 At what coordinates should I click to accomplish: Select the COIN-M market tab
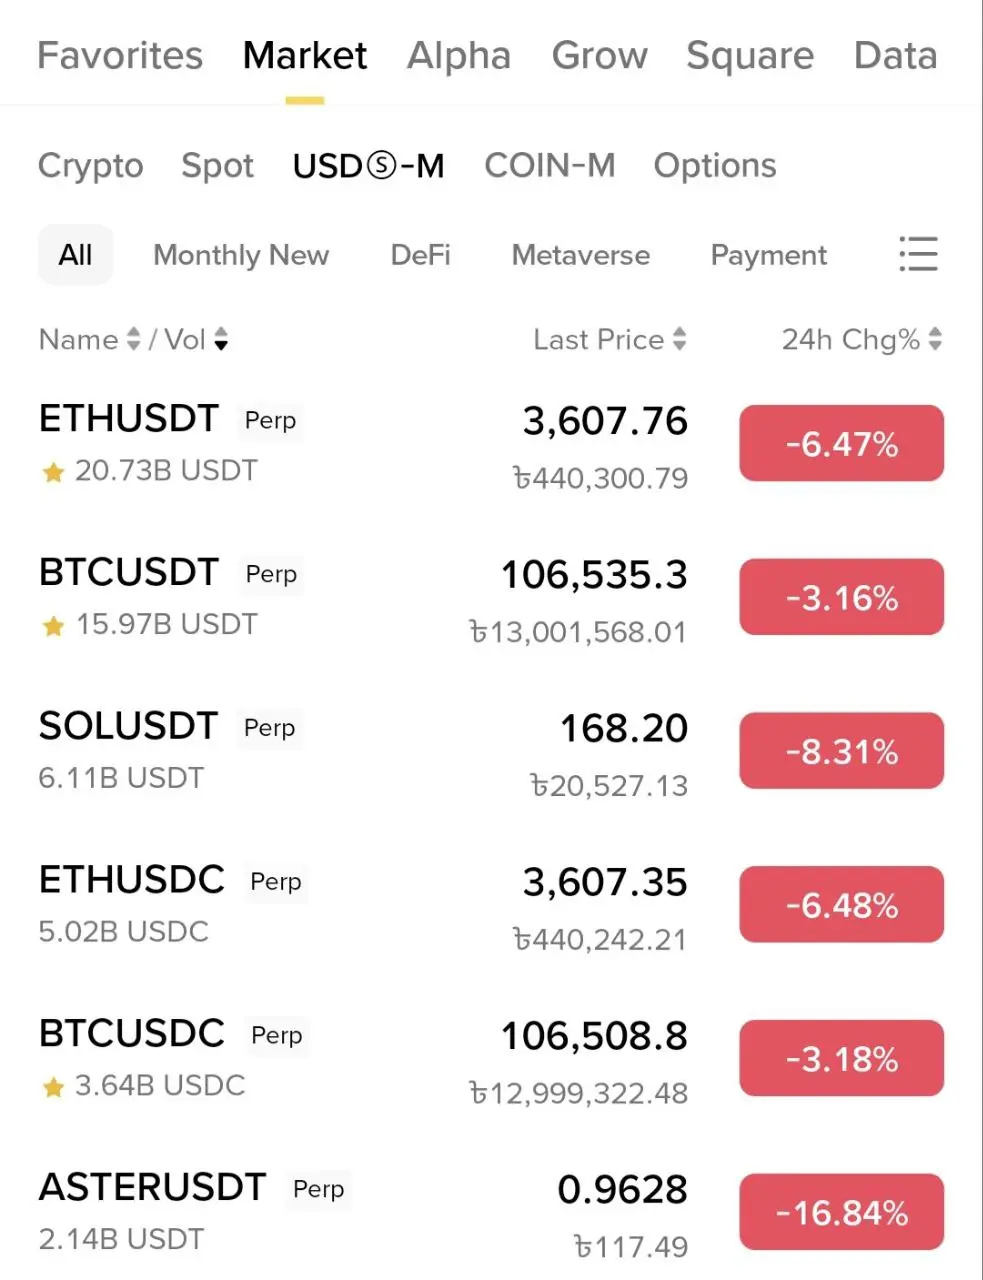(x=550, y=165)
